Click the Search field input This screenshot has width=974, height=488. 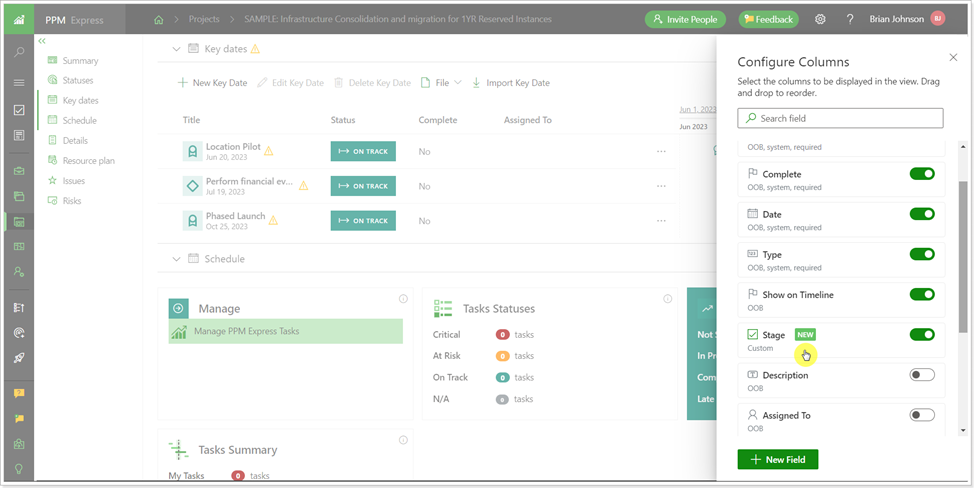coord(840,118)
